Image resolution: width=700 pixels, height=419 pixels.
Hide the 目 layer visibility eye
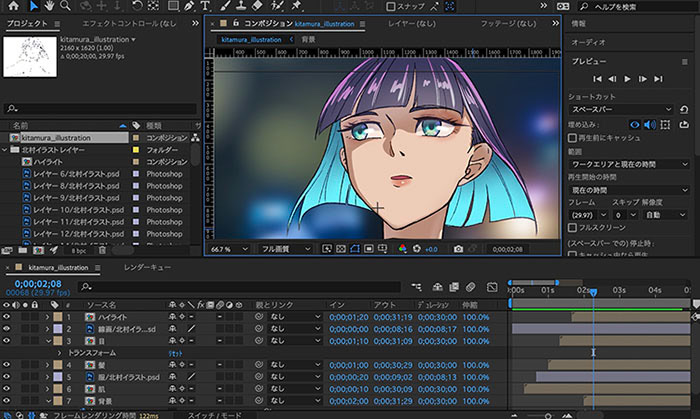6,340
